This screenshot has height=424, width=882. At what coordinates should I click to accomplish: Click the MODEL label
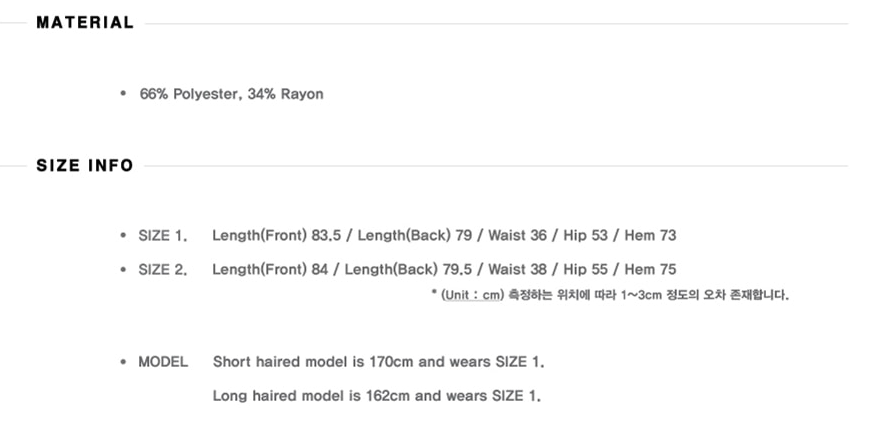(x=162, y=362)
